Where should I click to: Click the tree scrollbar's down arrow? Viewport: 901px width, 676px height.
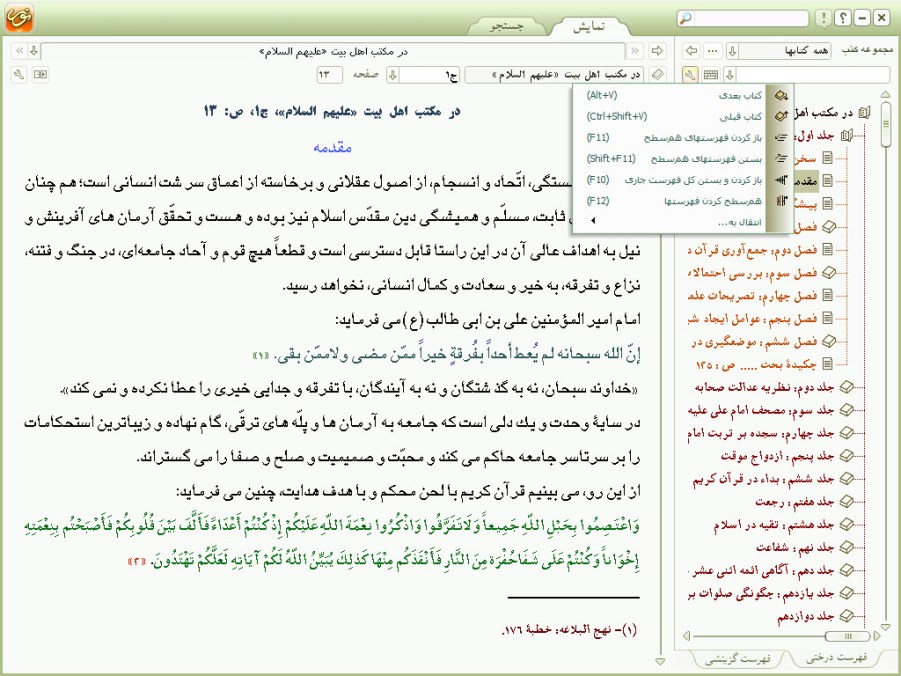point(885,627)
